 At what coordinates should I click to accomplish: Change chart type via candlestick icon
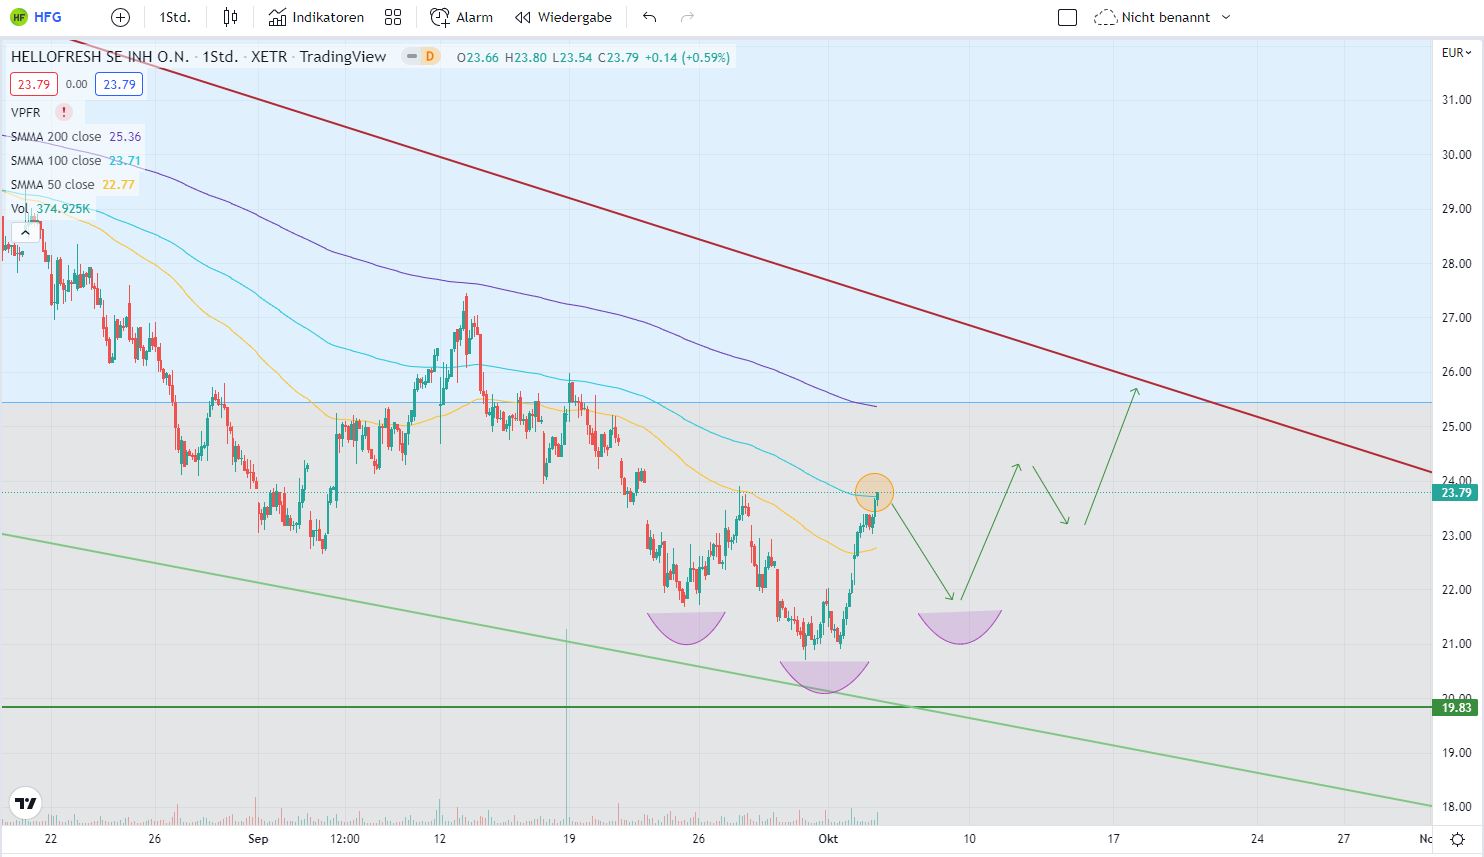231,17
